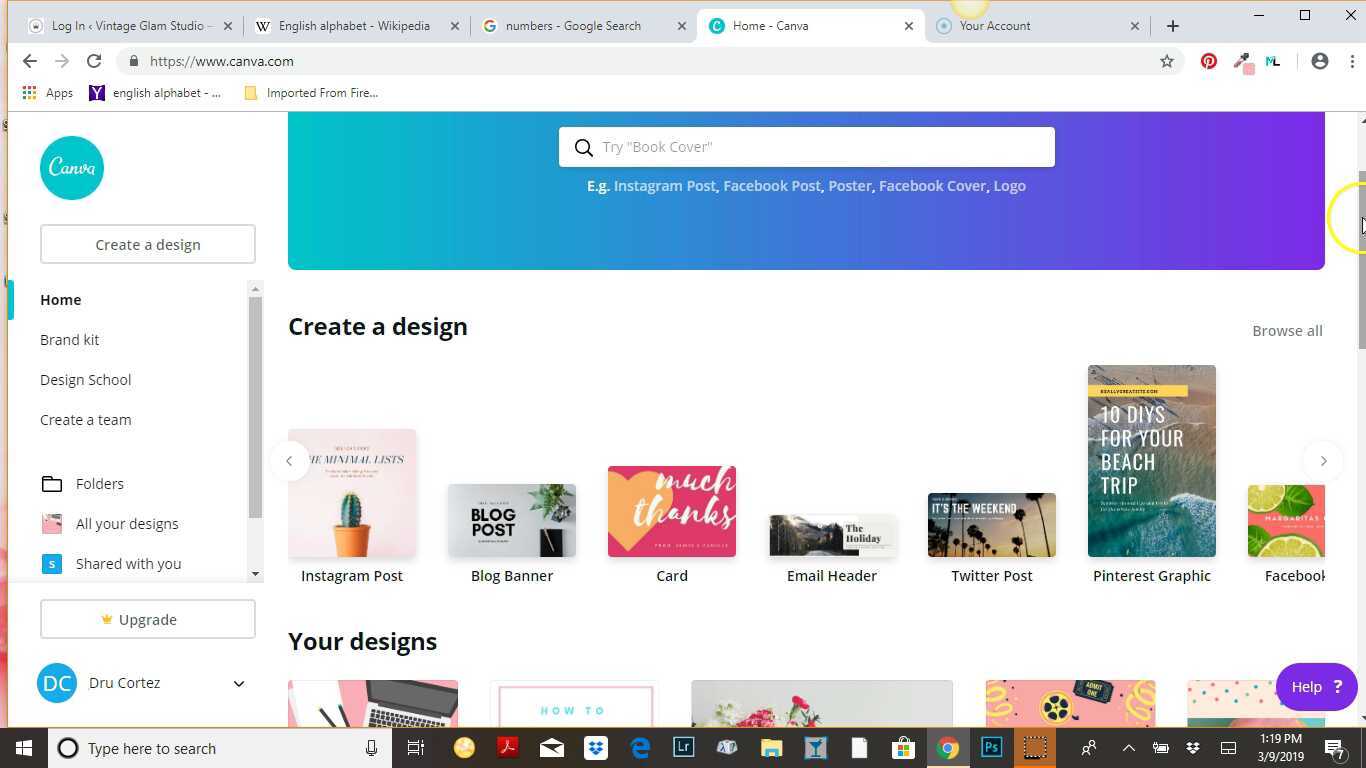Open a new browser tab
The height and width of the screenshot is (768, 1366).
1172,26
